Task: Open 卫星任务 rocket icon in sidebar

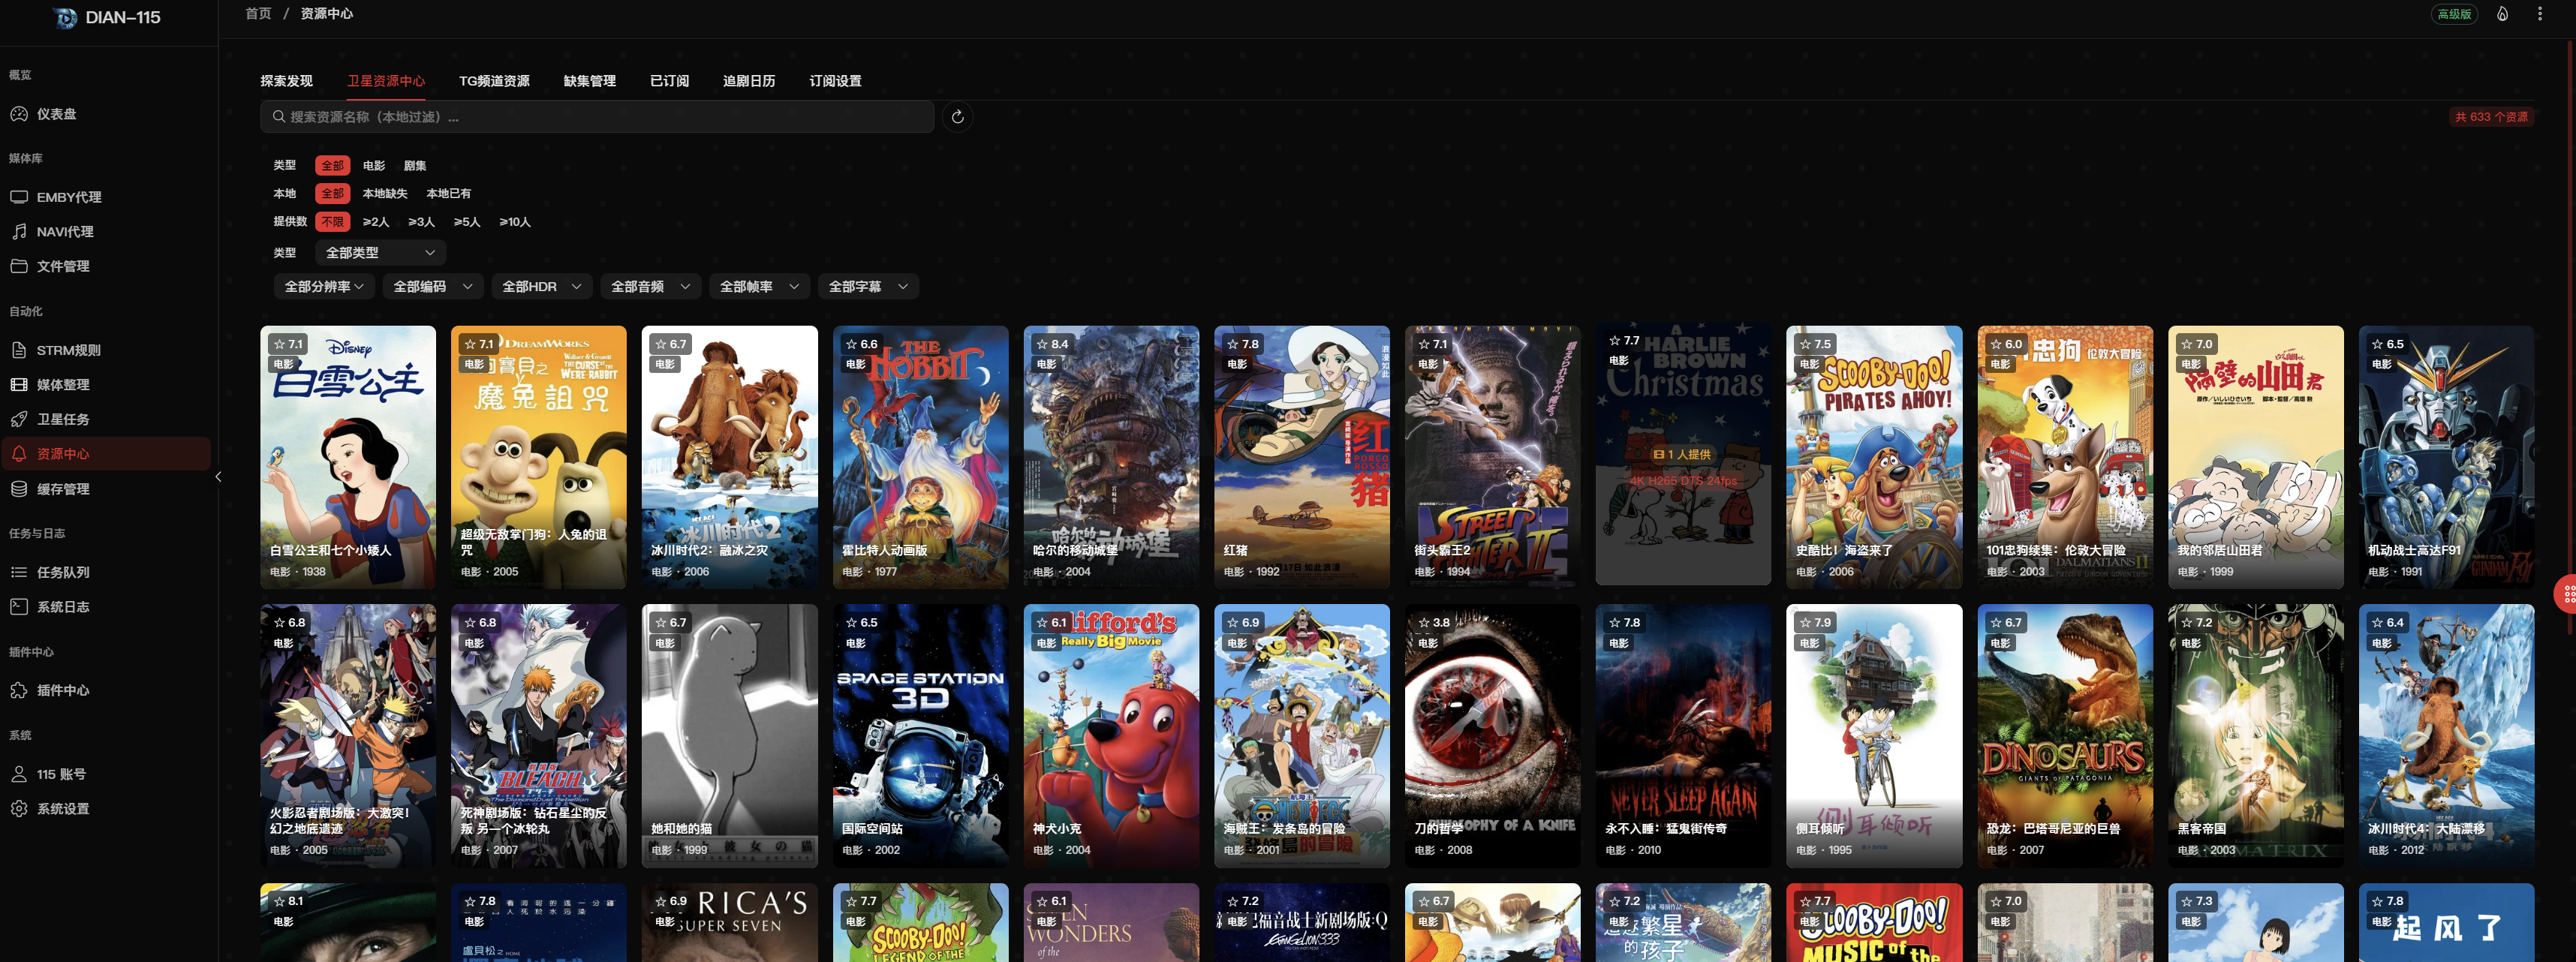Action: coord(19,419)
